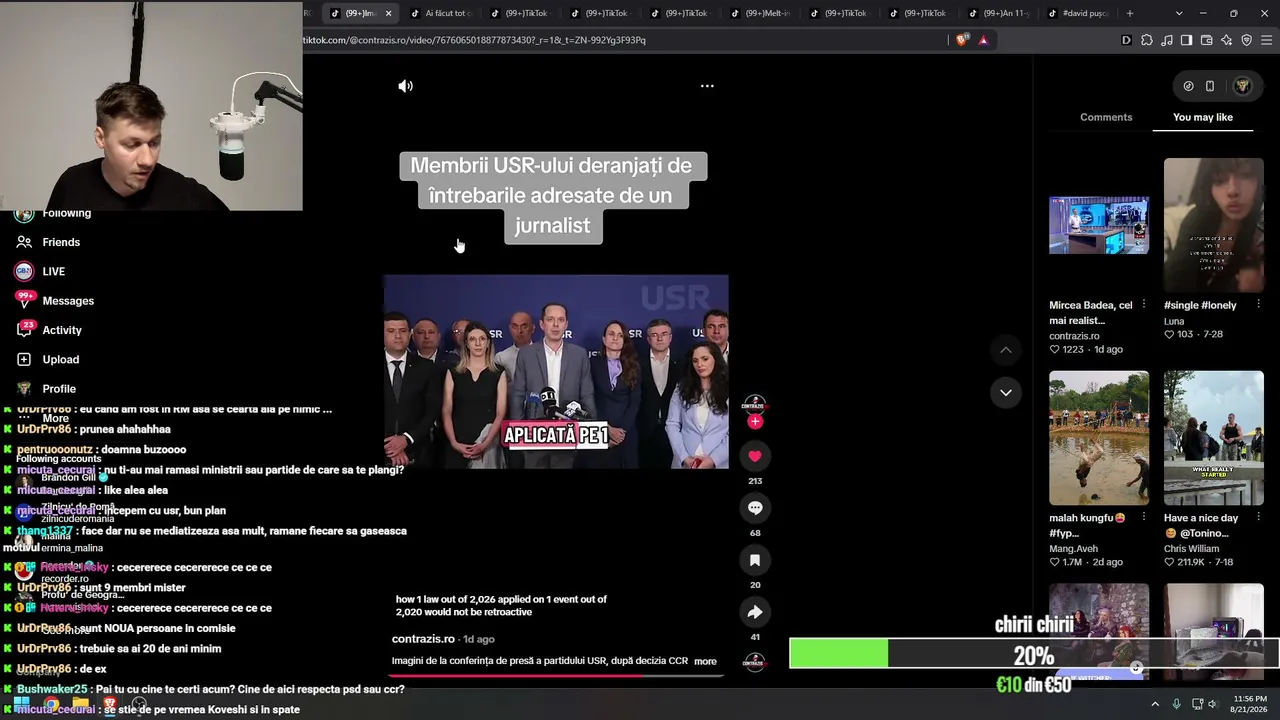This screenshot has height=720, width=1280.
Task: Switch to the 'Ai făcut tot' browser tab
Action: [x=442, y=13]
